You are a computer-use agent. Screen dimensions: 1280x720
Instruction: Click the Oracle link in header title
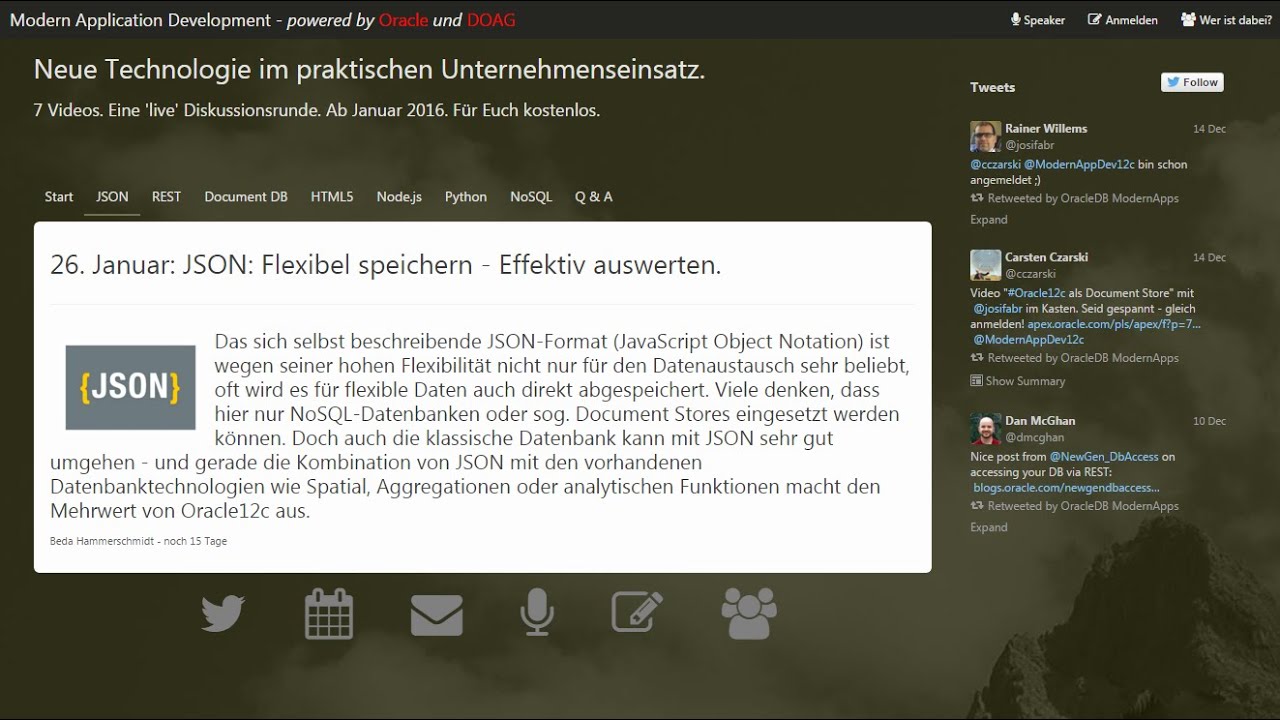[x=403, y=20]
